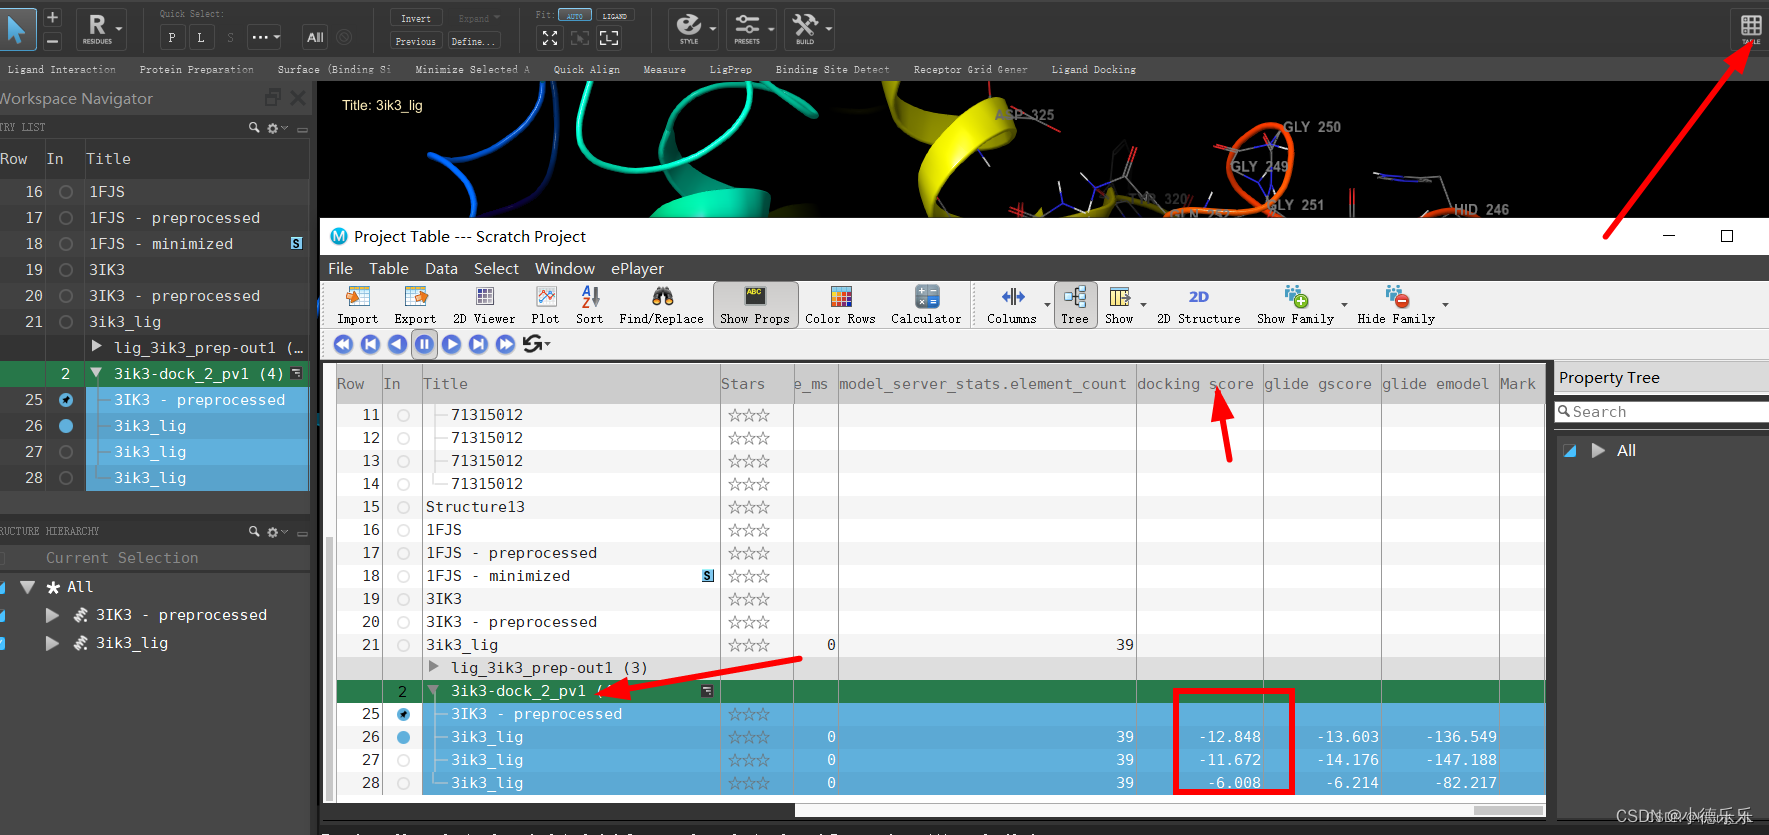Click the Style toolbar icon

click(689, 27)
